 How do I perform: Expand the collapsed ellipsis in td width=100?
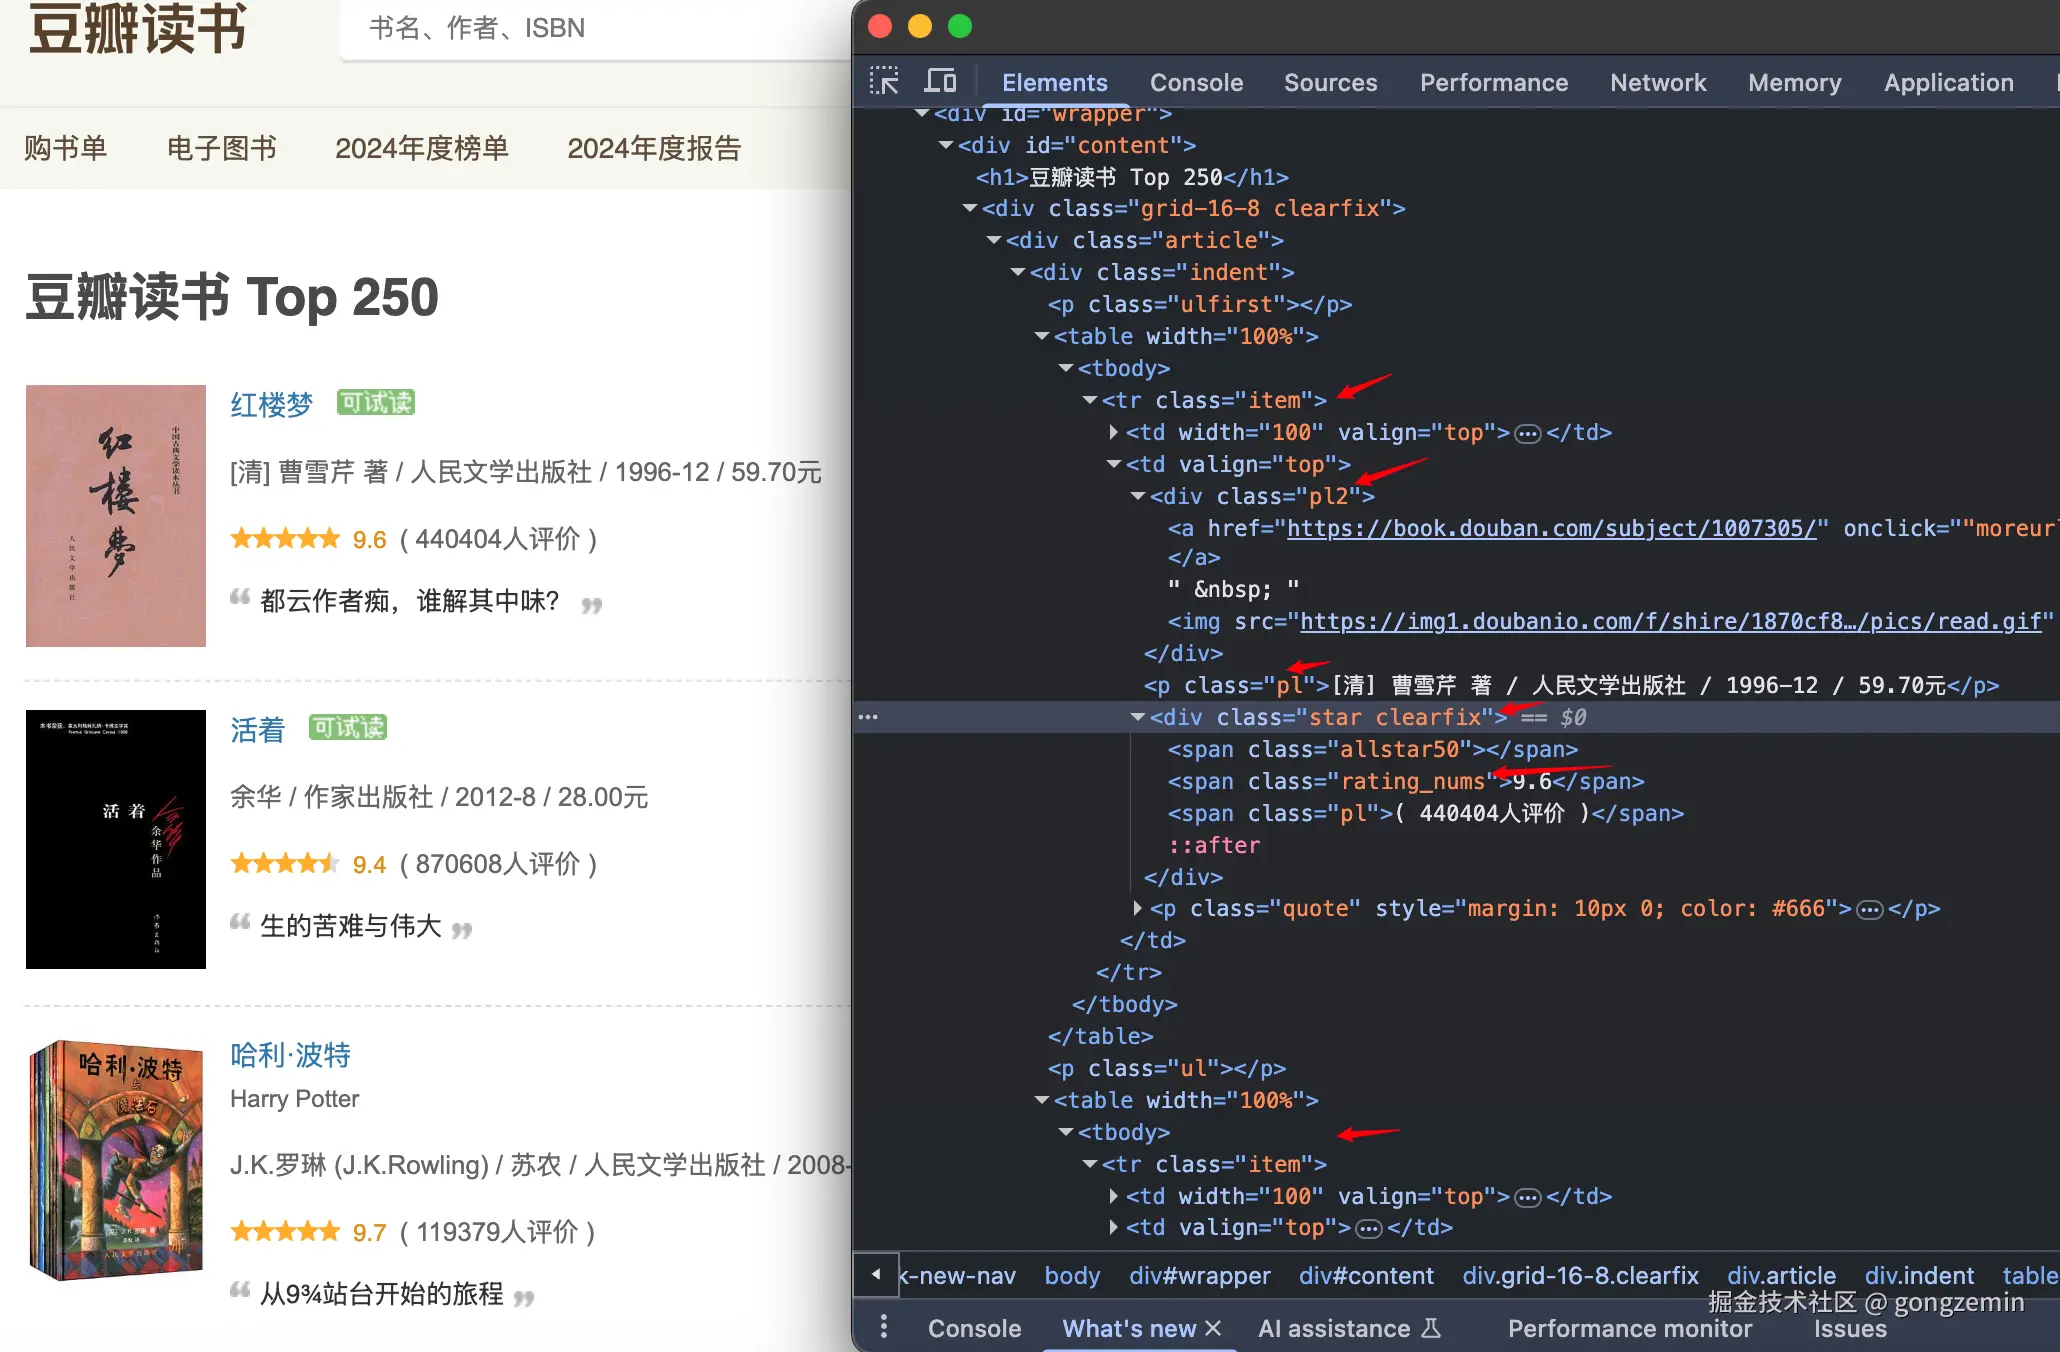[x=1528, y=433]
